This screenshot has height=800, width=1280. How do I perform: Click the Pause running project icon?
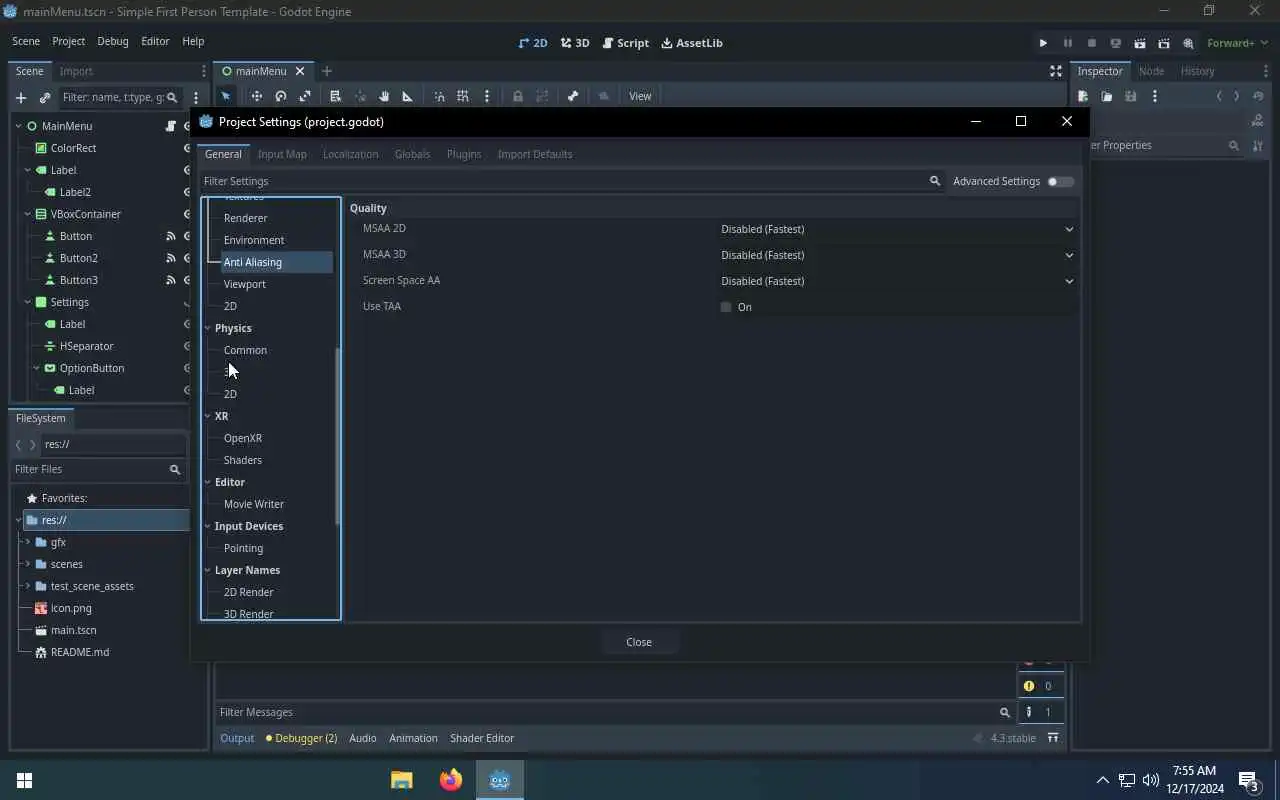pyautogui.click(x=1067, y=43)
